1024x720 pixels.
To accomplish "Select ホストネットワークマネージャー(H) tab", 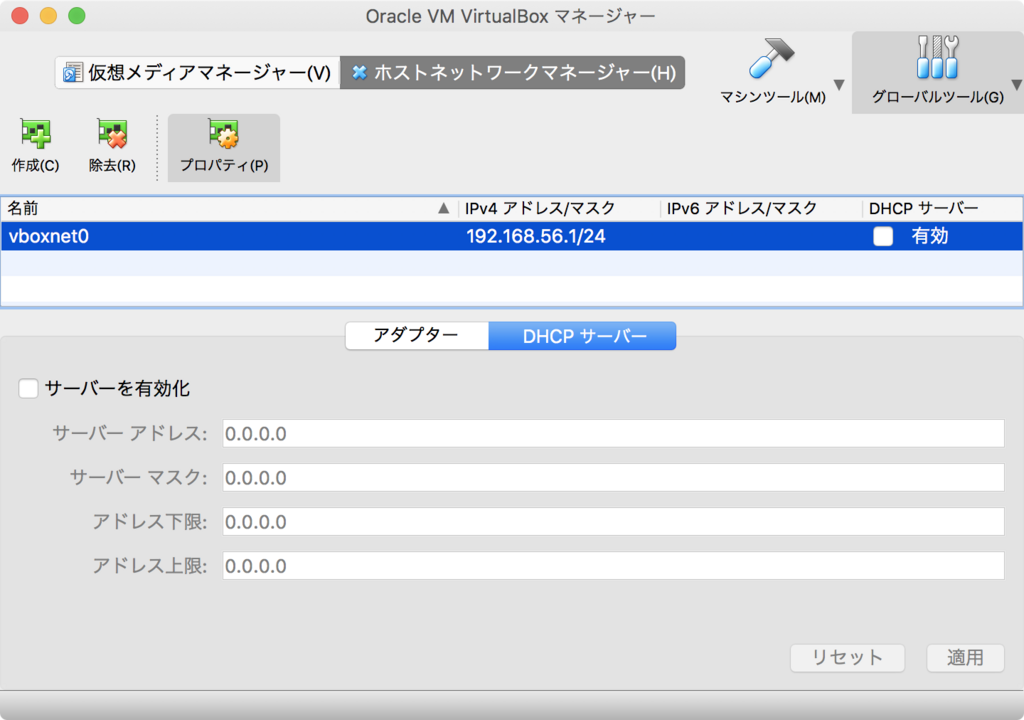I will [513, 73].
